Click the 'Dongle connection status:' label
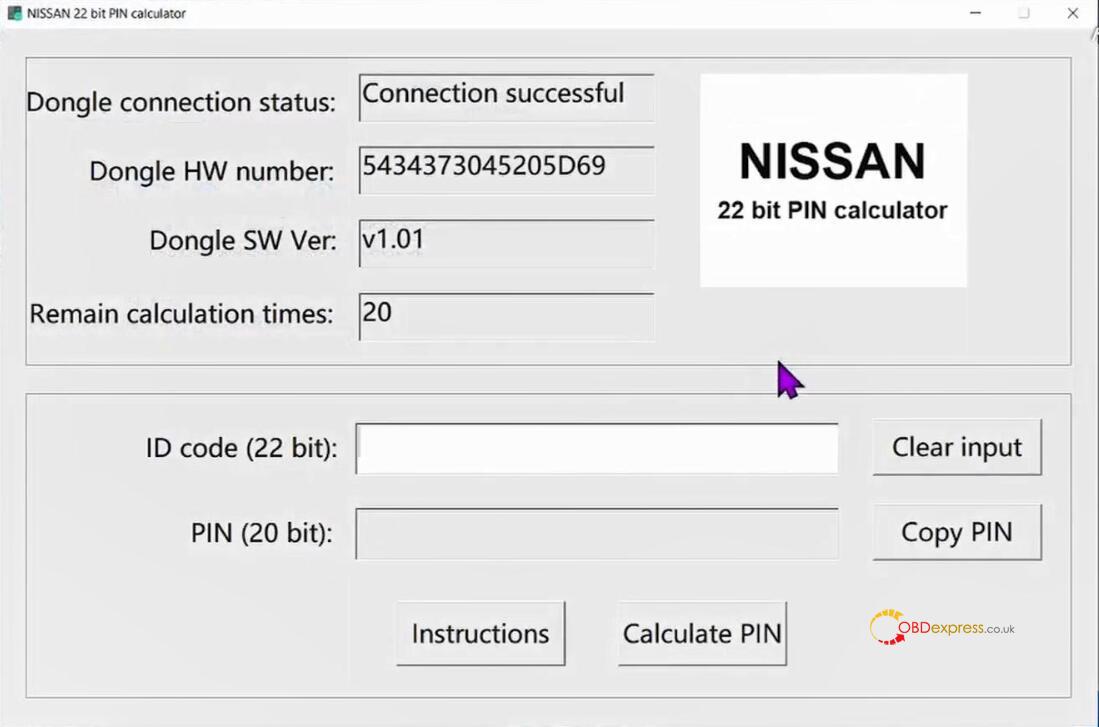The width and height of the screenshot is (1099, 727). [x=181, y=102]
